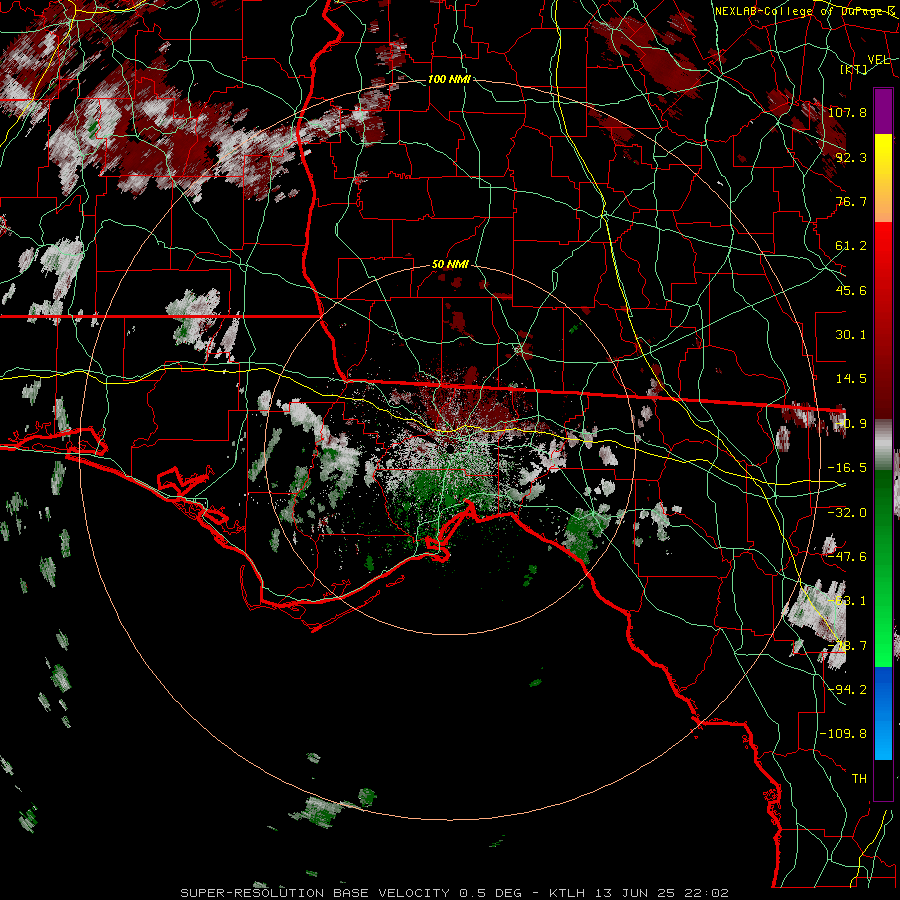
Task: Click the -47.6 legend value
Action: click(847, 557)
